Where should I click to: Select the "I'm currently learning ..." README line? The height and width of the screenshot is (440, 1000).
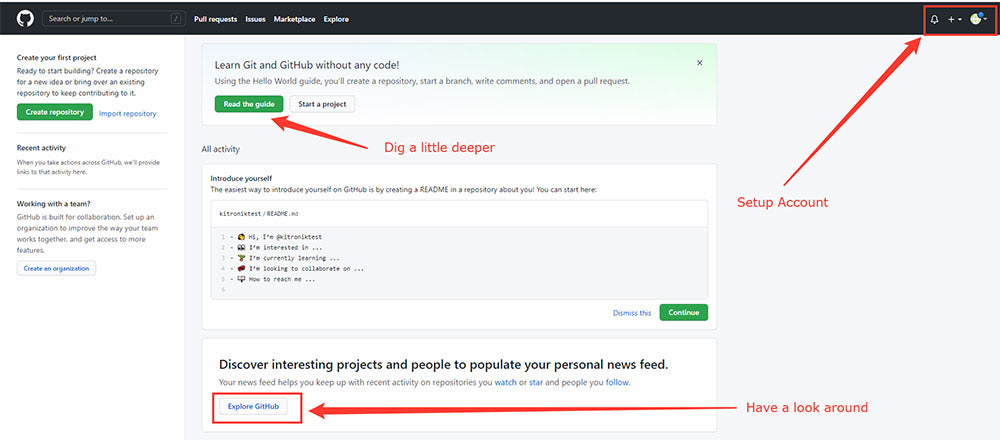point(288,258)
